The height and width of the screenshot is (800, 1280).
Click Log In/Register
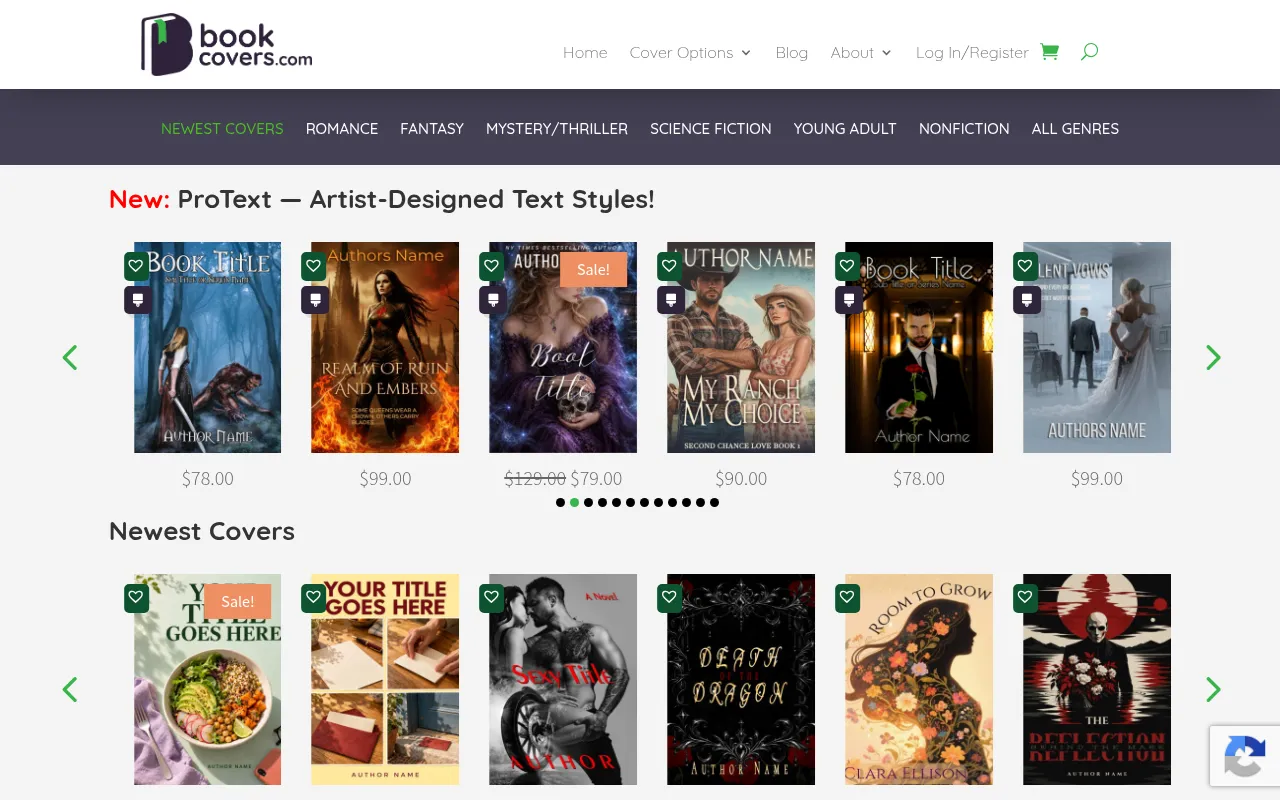coord(972,53)
